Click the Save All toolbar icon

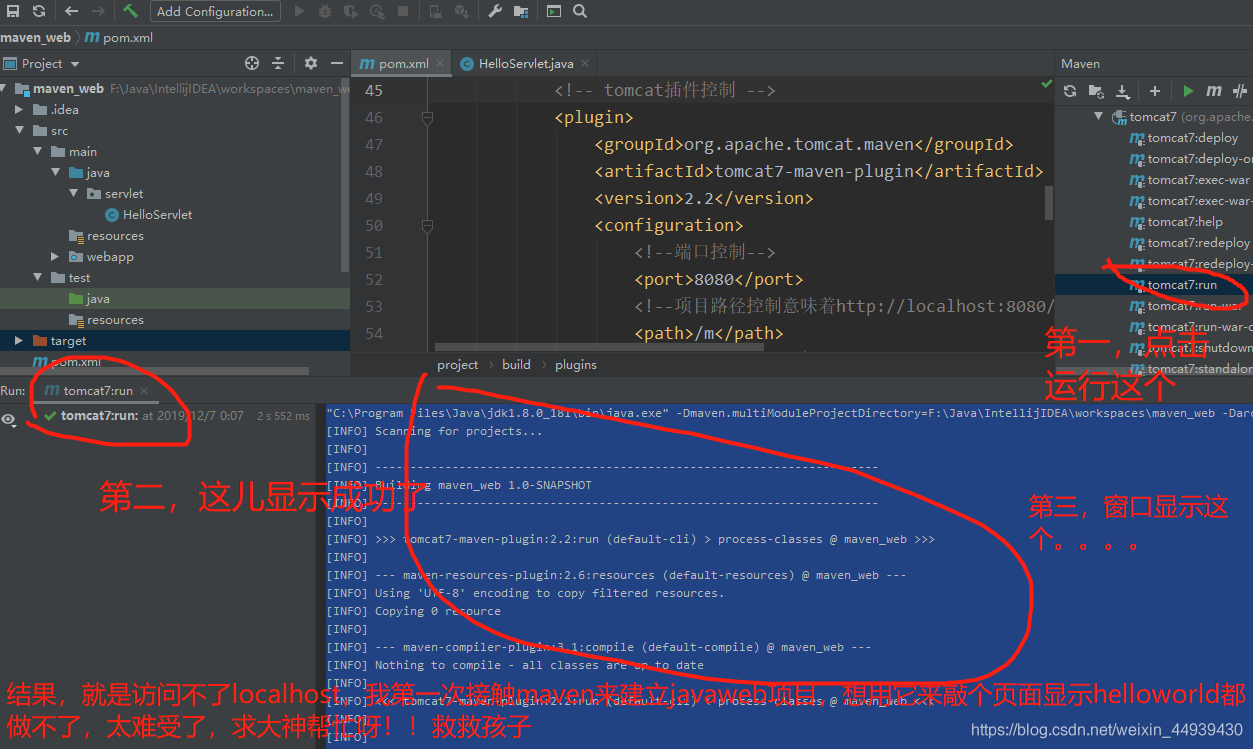pos(13,11)
